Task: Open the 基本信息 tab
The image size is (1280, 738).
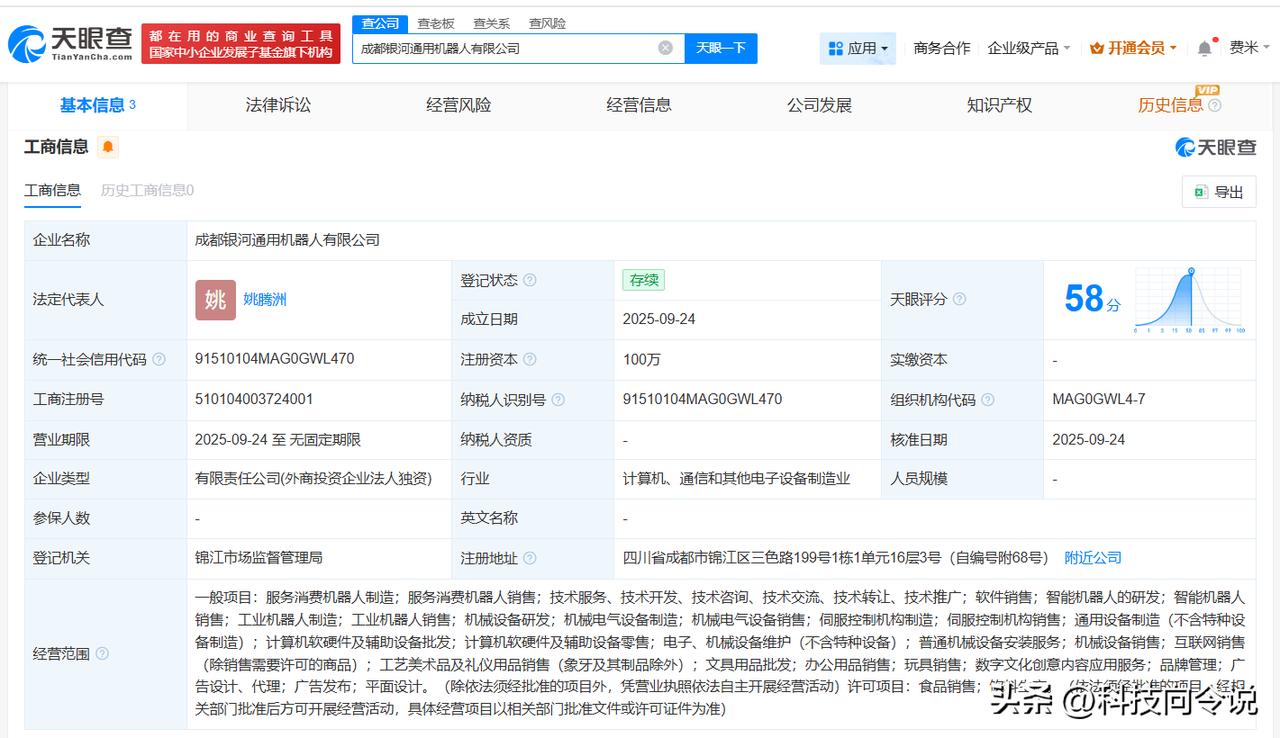Action: 98,105
